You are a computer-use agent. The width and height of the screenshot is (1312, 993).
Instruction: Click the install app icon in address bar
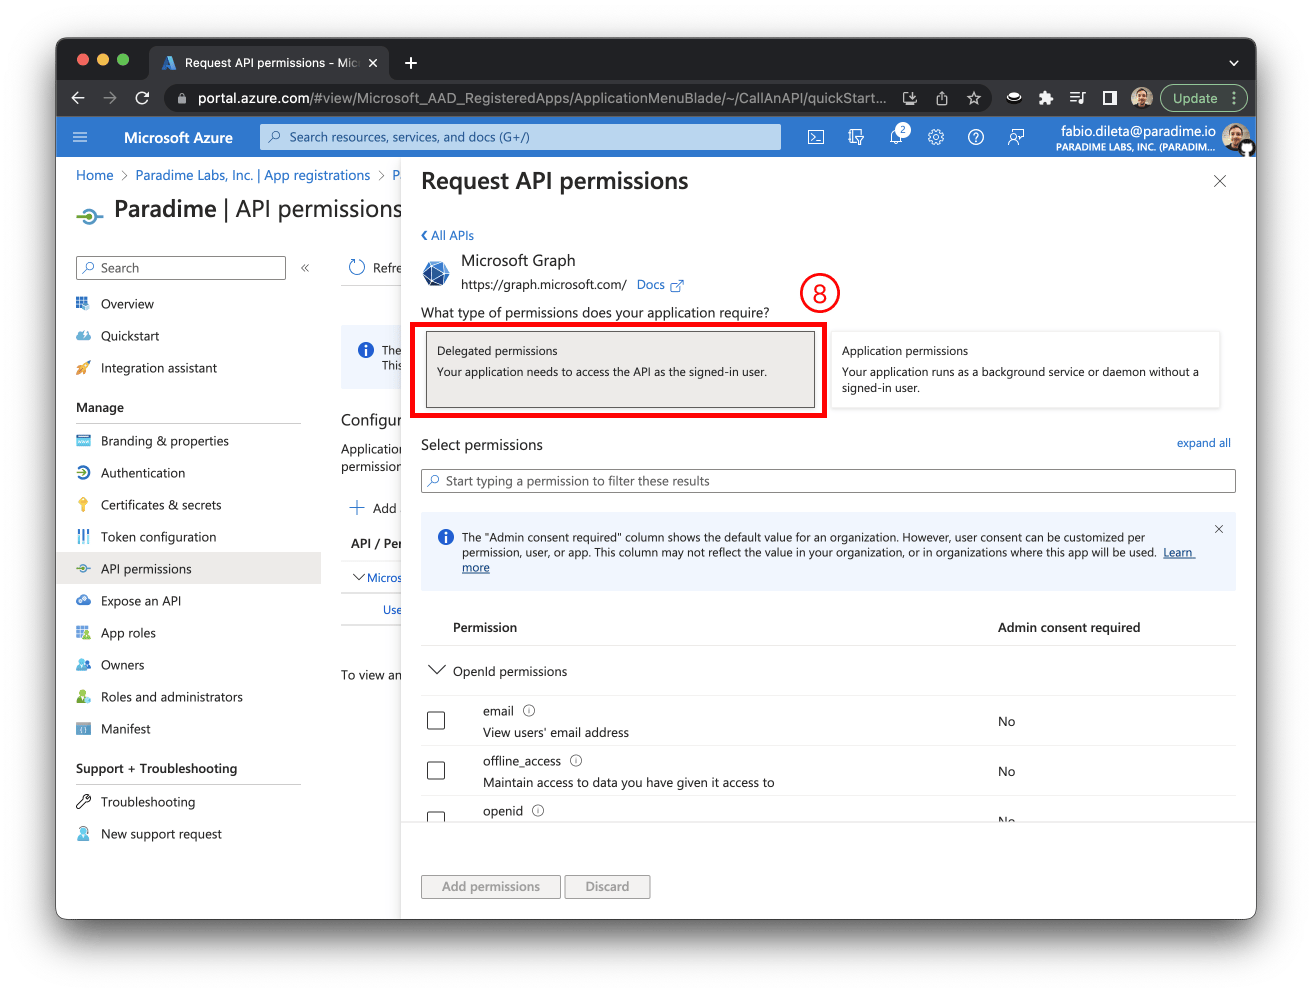(909, 98)
